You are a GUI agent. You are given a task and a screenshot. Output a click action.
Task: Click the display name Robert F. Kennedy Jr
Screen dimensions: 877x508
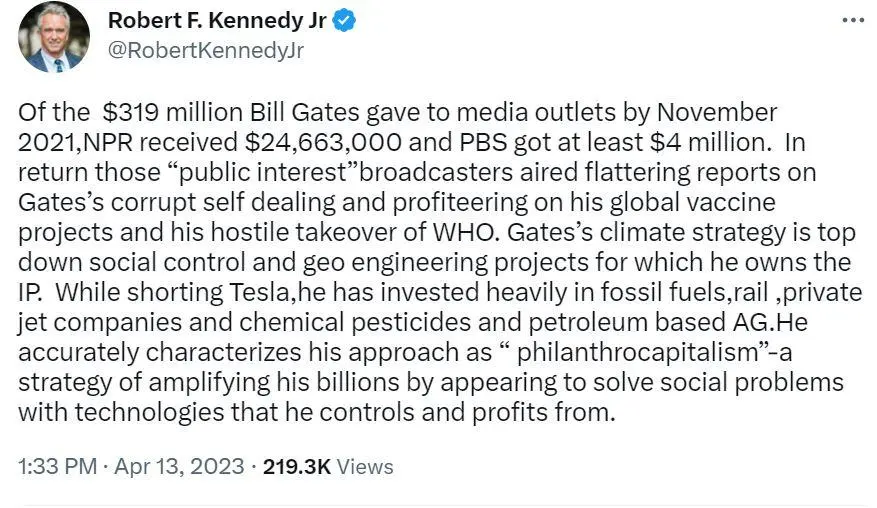[x=220, y=21]
